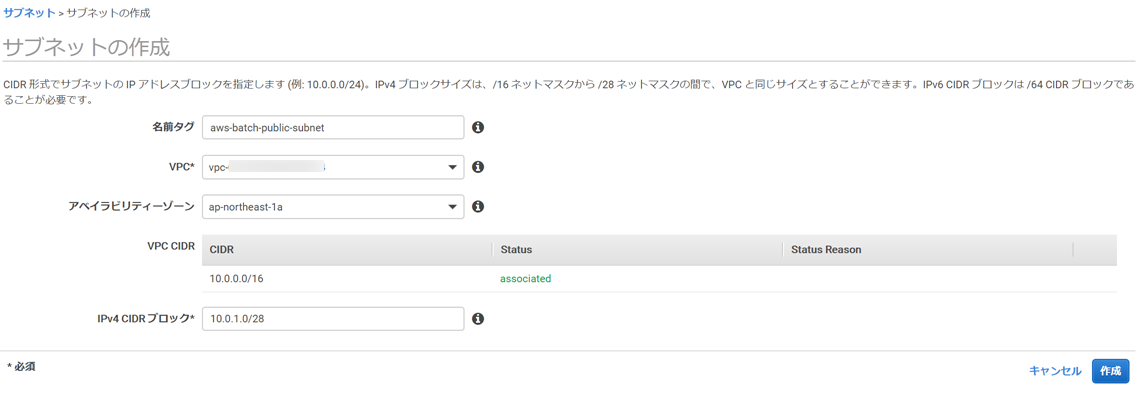
Task: Go to サブネット in the breadcrumb
Action: 29,13
